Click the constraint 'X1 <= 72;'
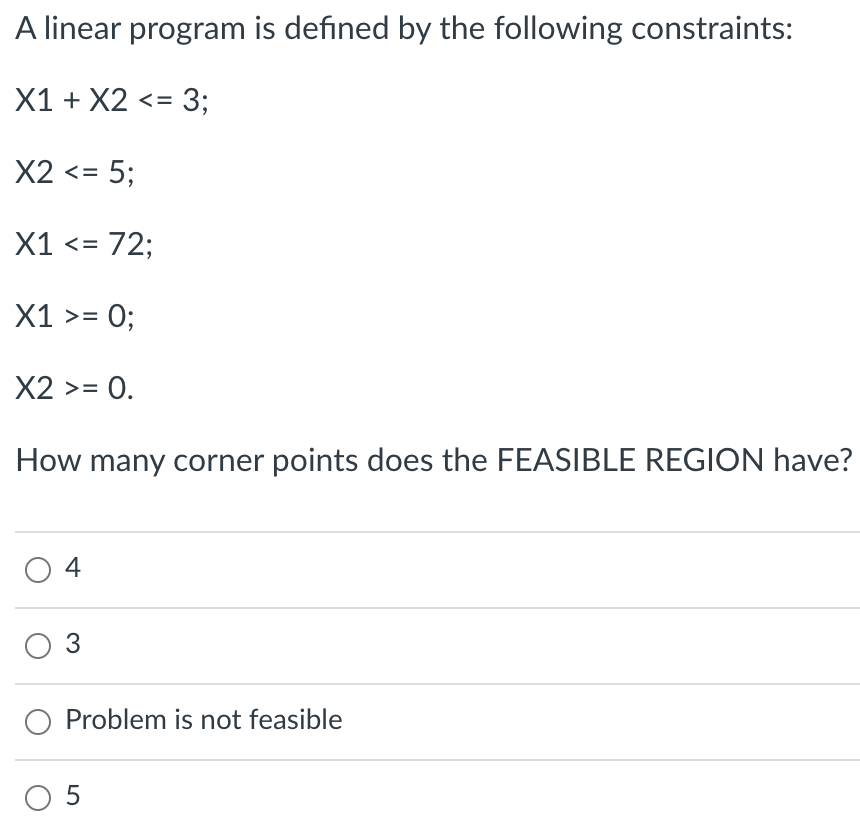 pyautogui.click(x=83, y=244)
